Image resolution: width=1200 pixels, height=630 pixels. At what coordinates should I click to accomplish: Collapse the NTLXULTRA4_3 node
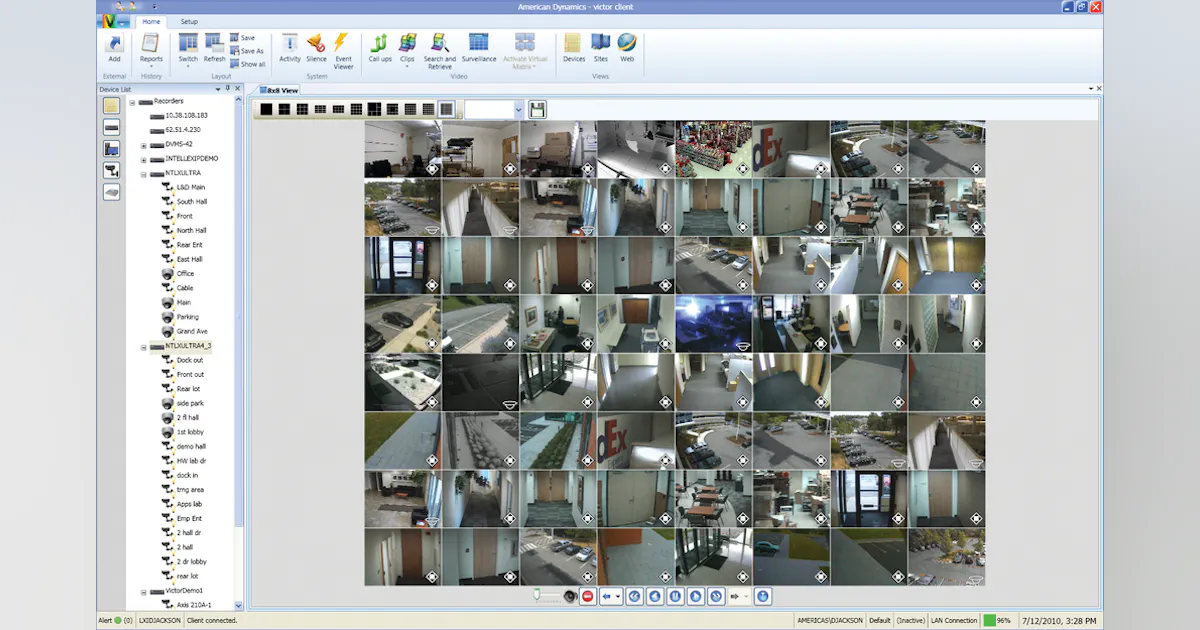(144, 346)
